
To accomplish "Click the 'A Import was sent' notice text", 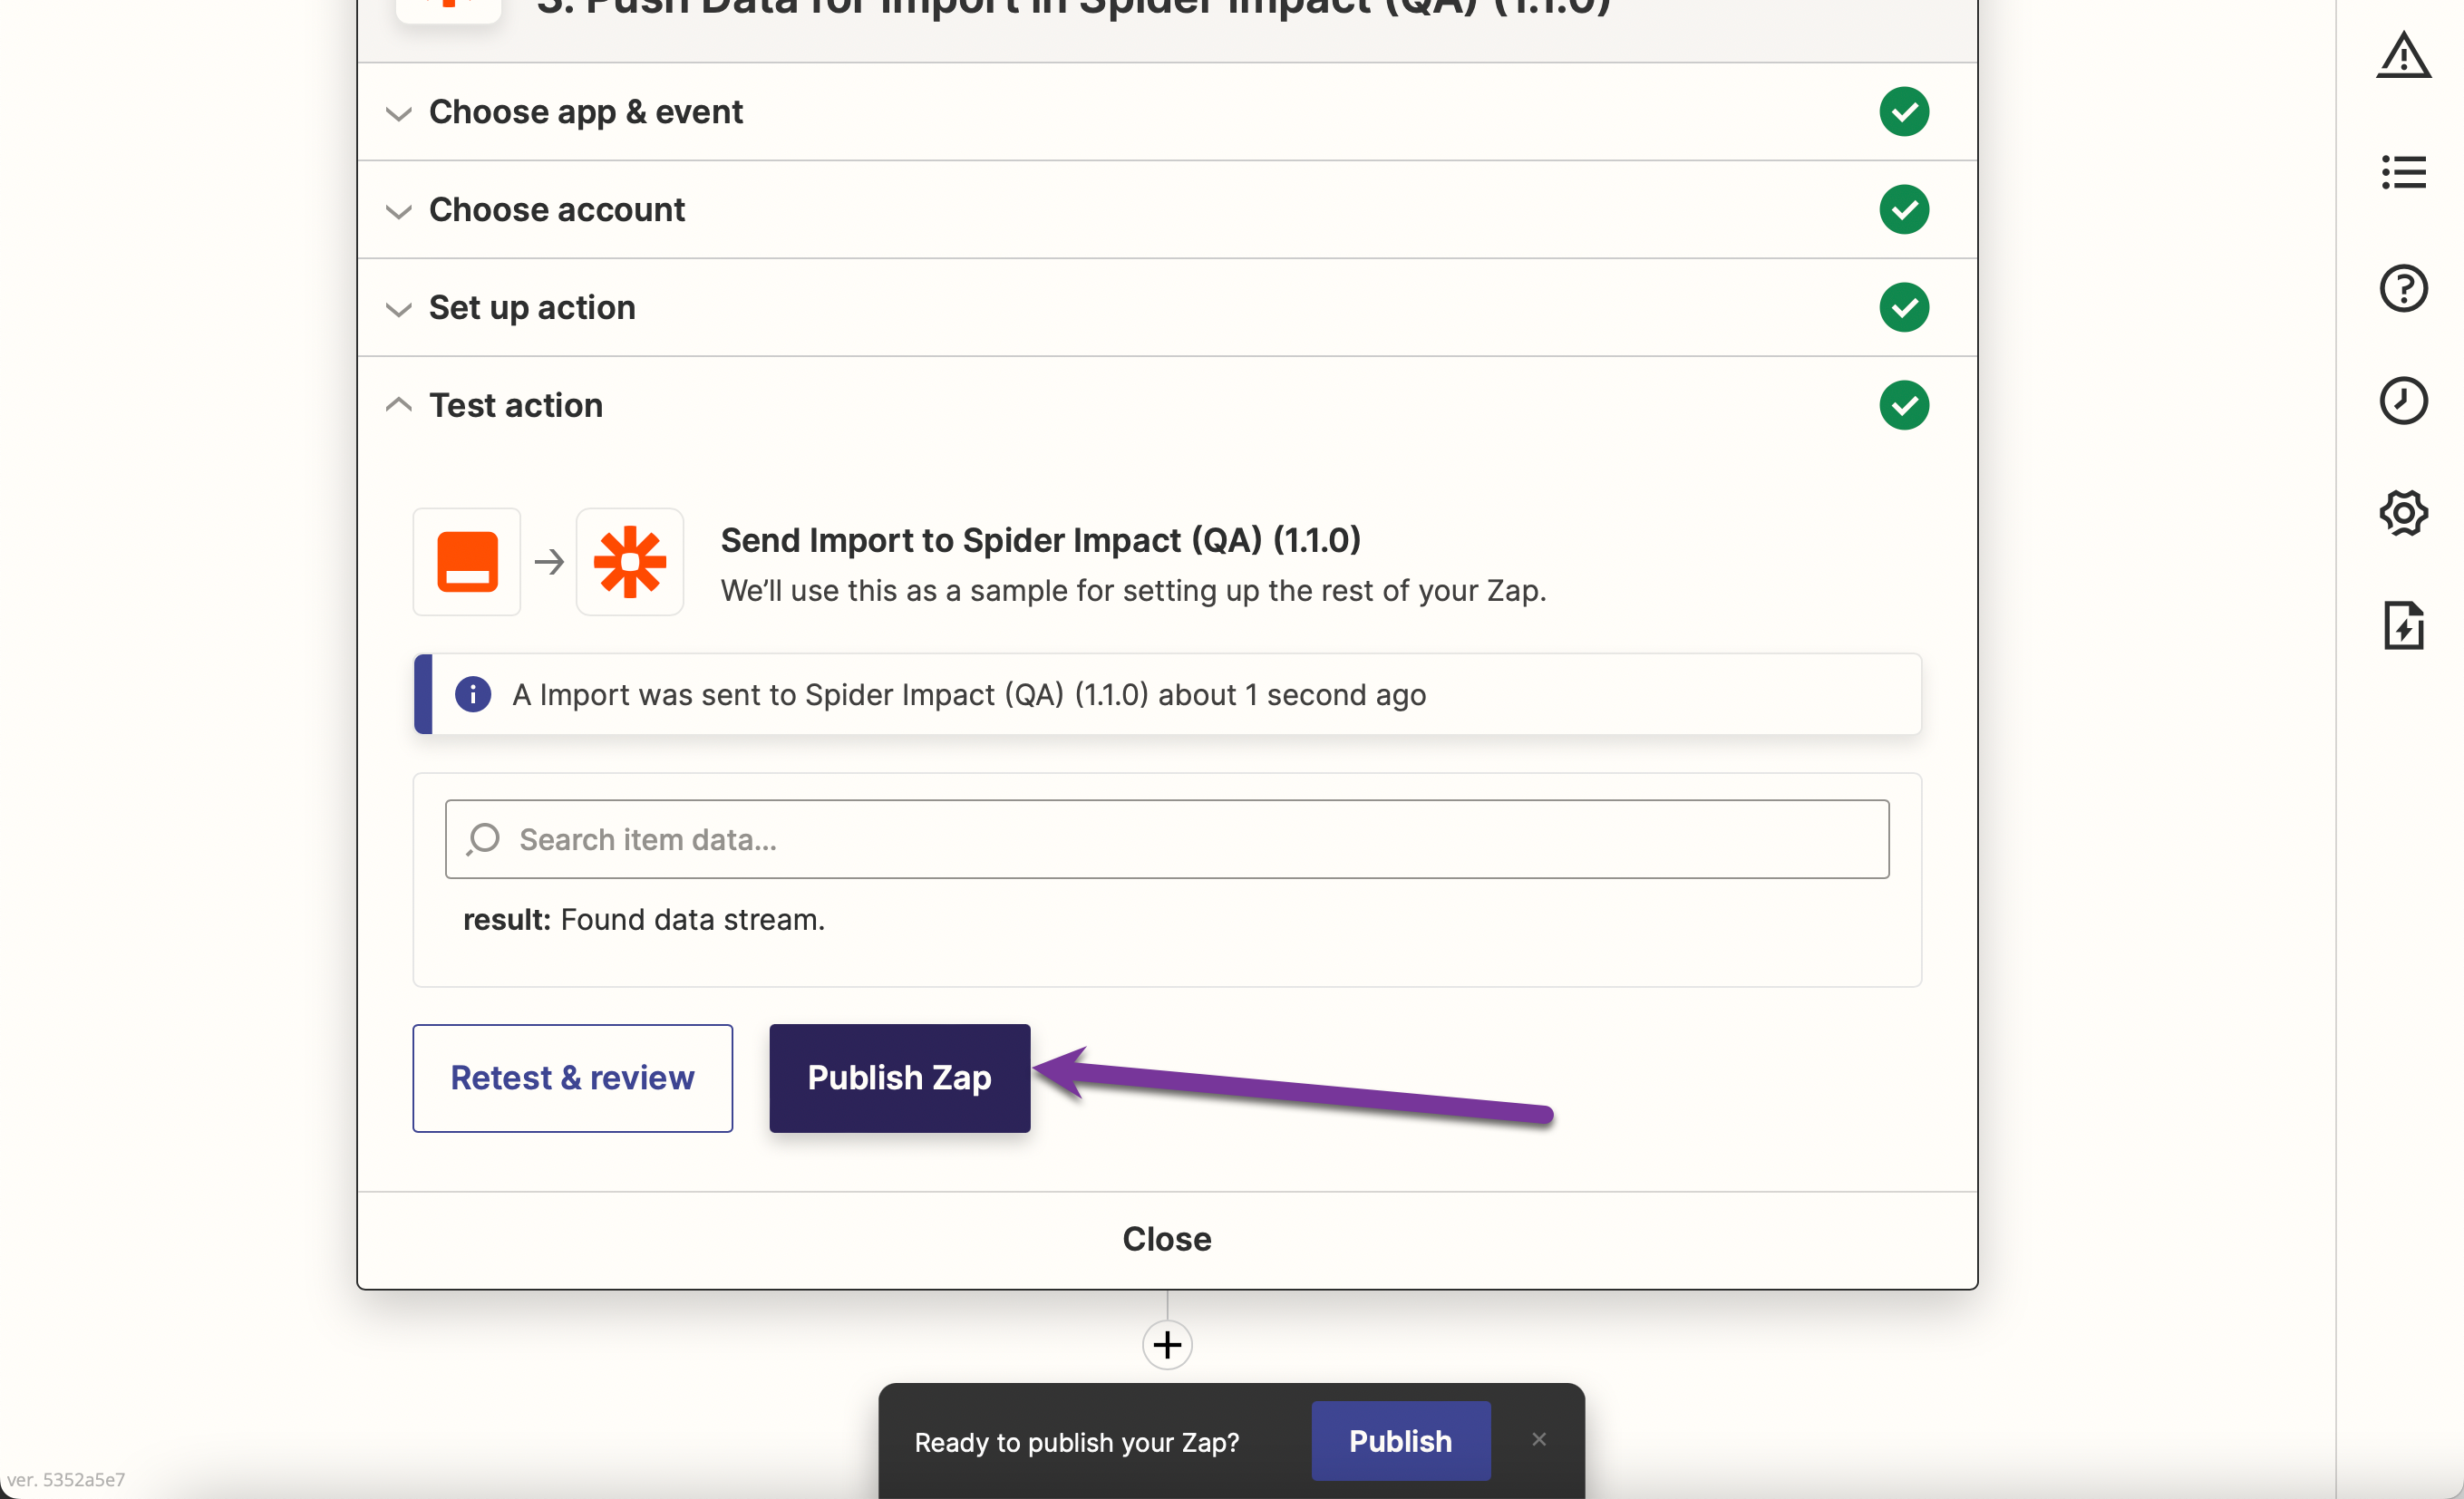I will pyautogui.click(x=969, y=694).
